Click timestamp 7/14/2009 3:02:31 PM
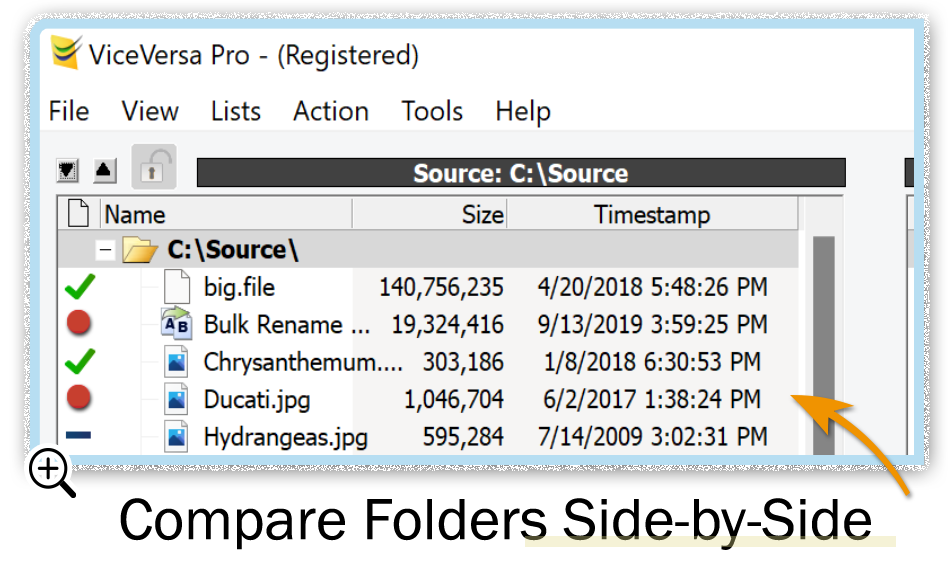Viewport: 950px width, 562px height. tap(653, 437)
